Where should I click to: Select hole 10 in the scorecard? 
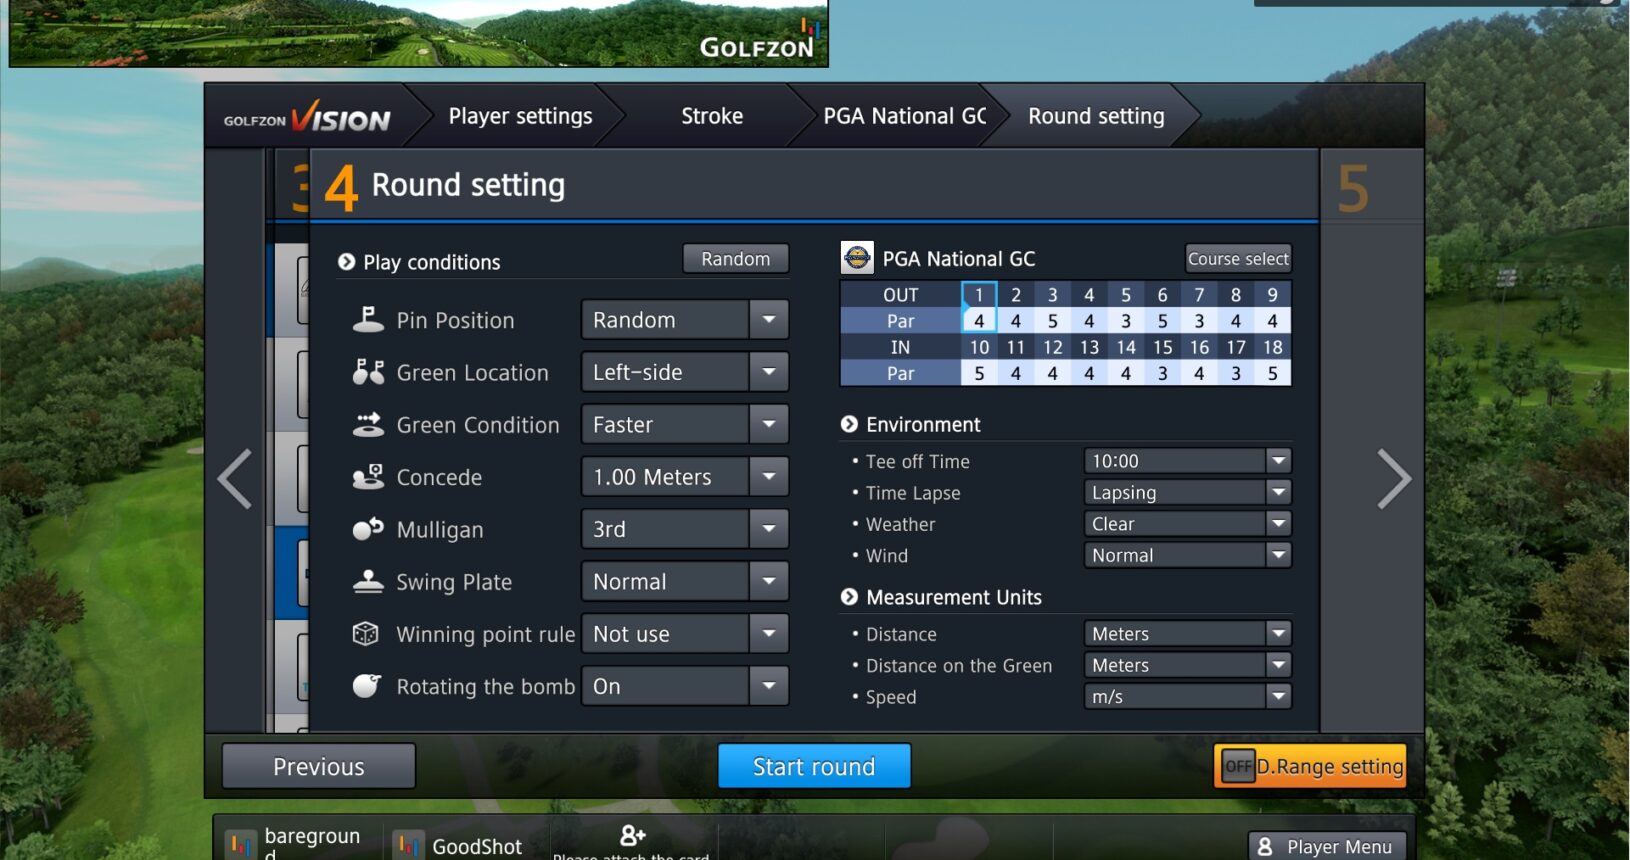[979, 347]
